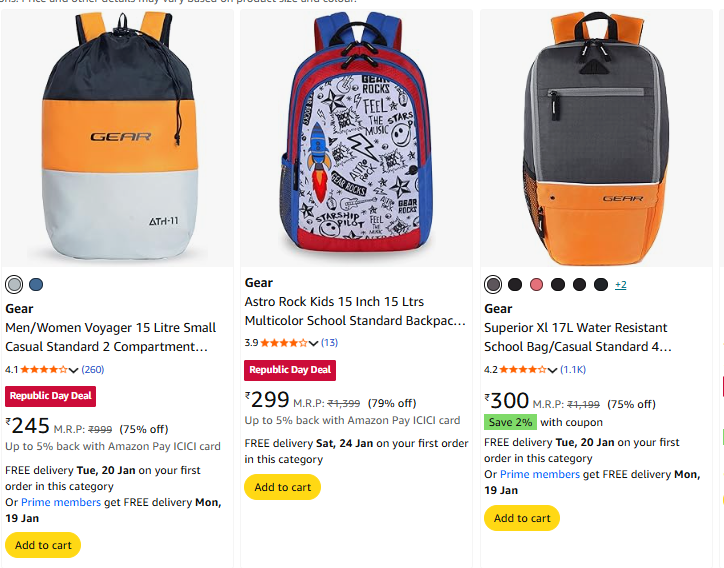Image resolution: width=724 pixels, height=568 pixels.
Task: Open the 1.1K customer ratings link
Action: [573, 370]
